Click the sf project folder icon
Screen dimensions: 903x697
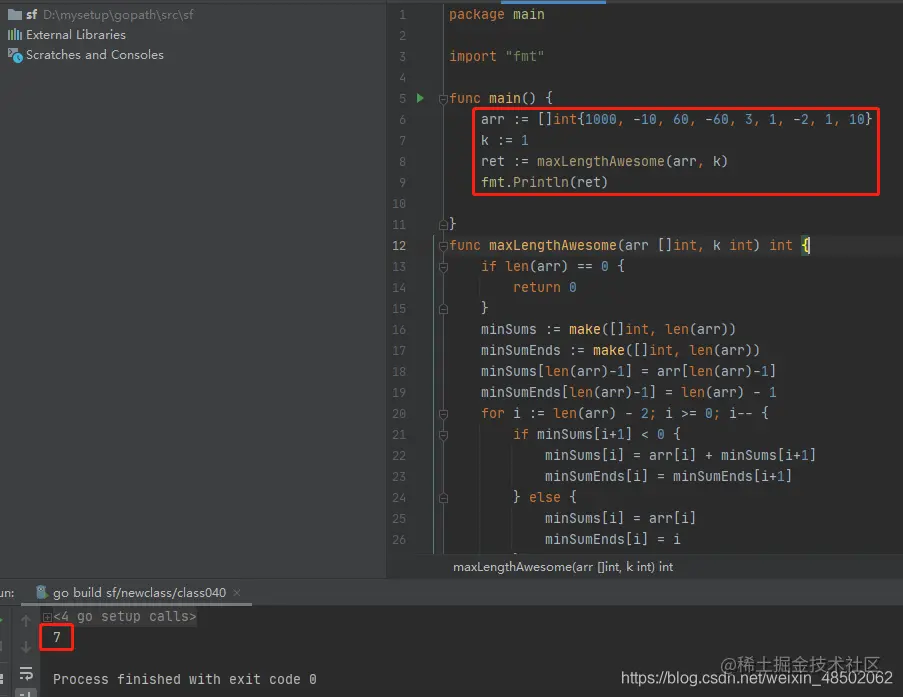point(15,14)
